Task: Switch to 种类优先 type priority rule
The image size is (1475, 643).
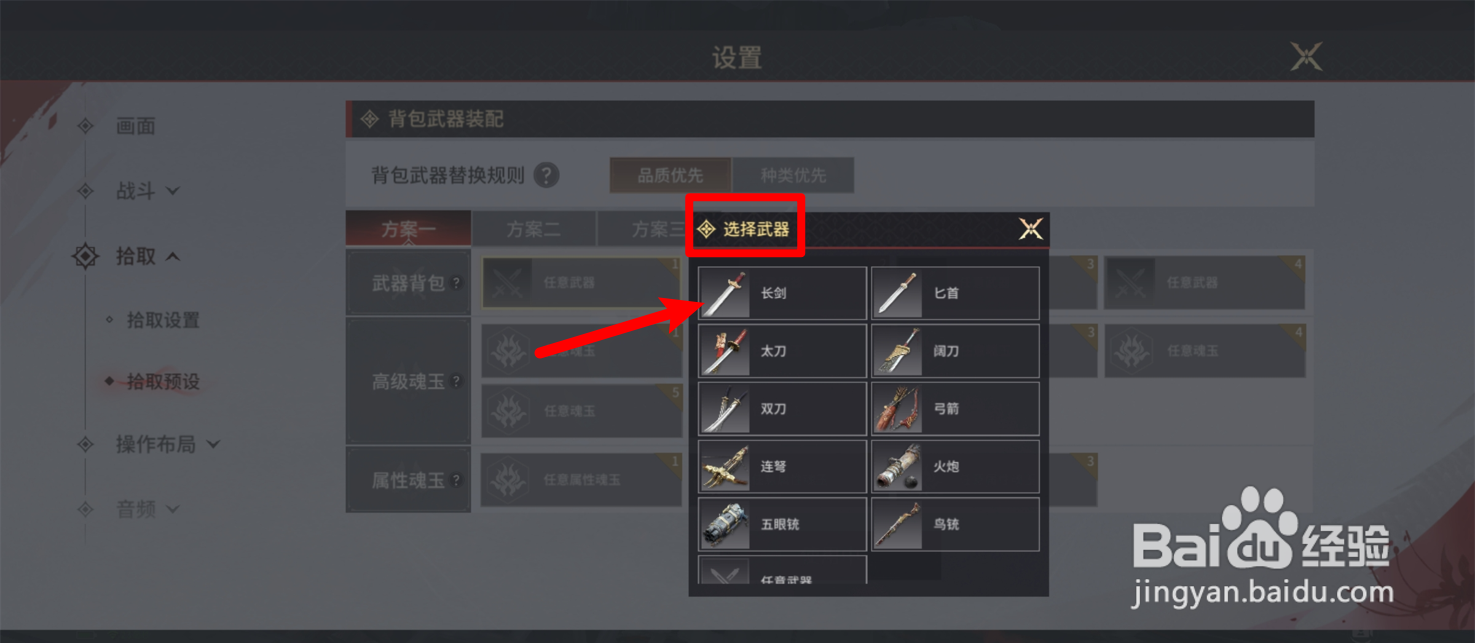Action: pyautogui.click(x=793, y=175)
